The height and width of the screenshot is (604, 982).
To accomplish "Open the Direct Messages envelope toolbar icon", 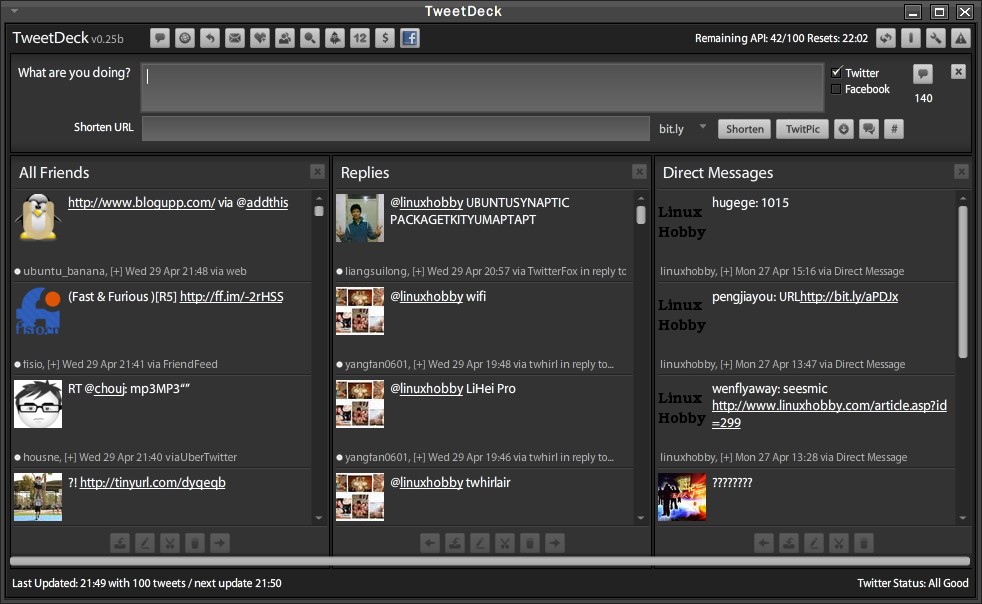I will coord(235,38).
